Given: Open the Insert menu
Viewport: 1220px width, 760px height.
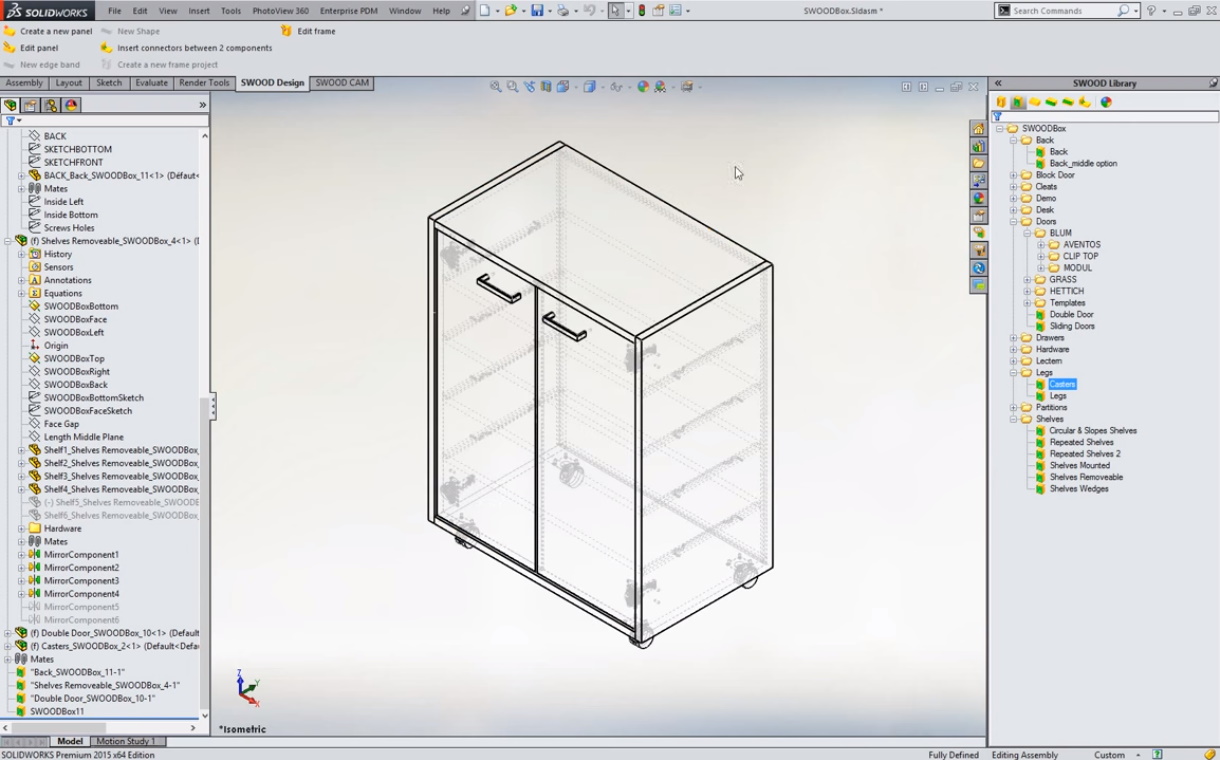Looking at the screenshot, I should (x=199, y=11).
